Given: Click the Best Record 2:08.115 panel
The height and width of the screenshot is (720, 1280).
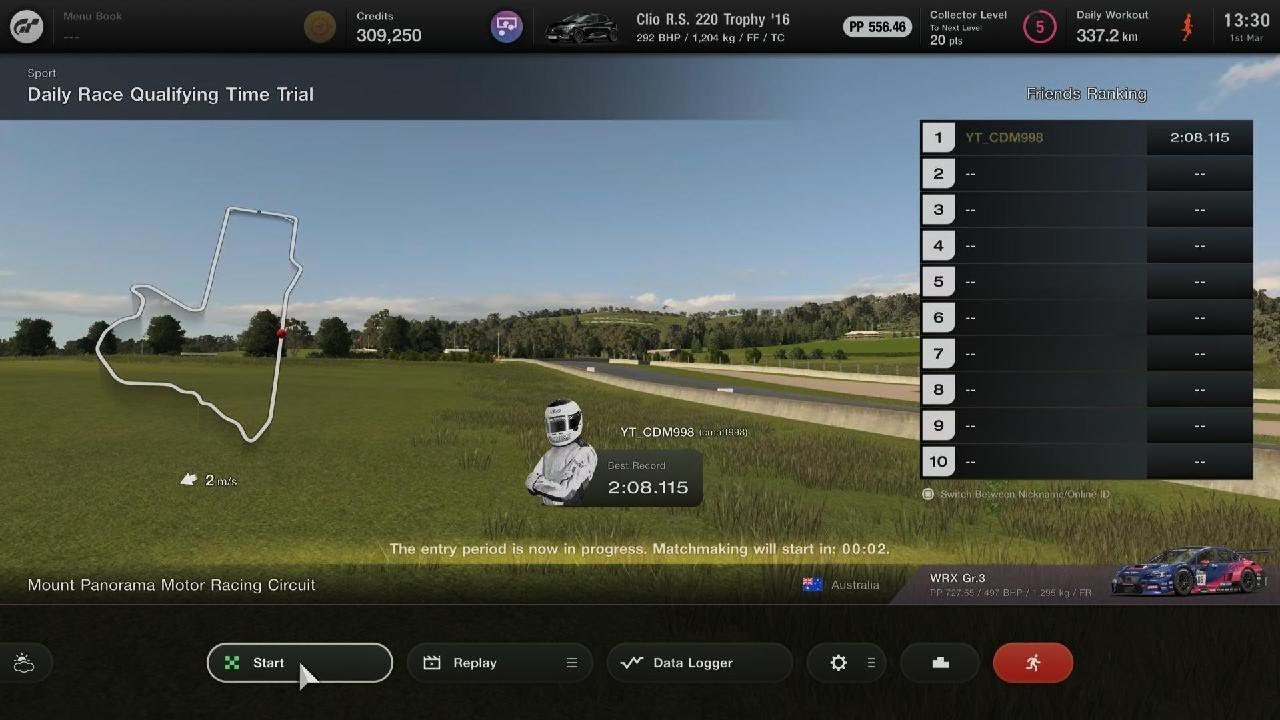Looking at the screenshot, I should (650, 478).
